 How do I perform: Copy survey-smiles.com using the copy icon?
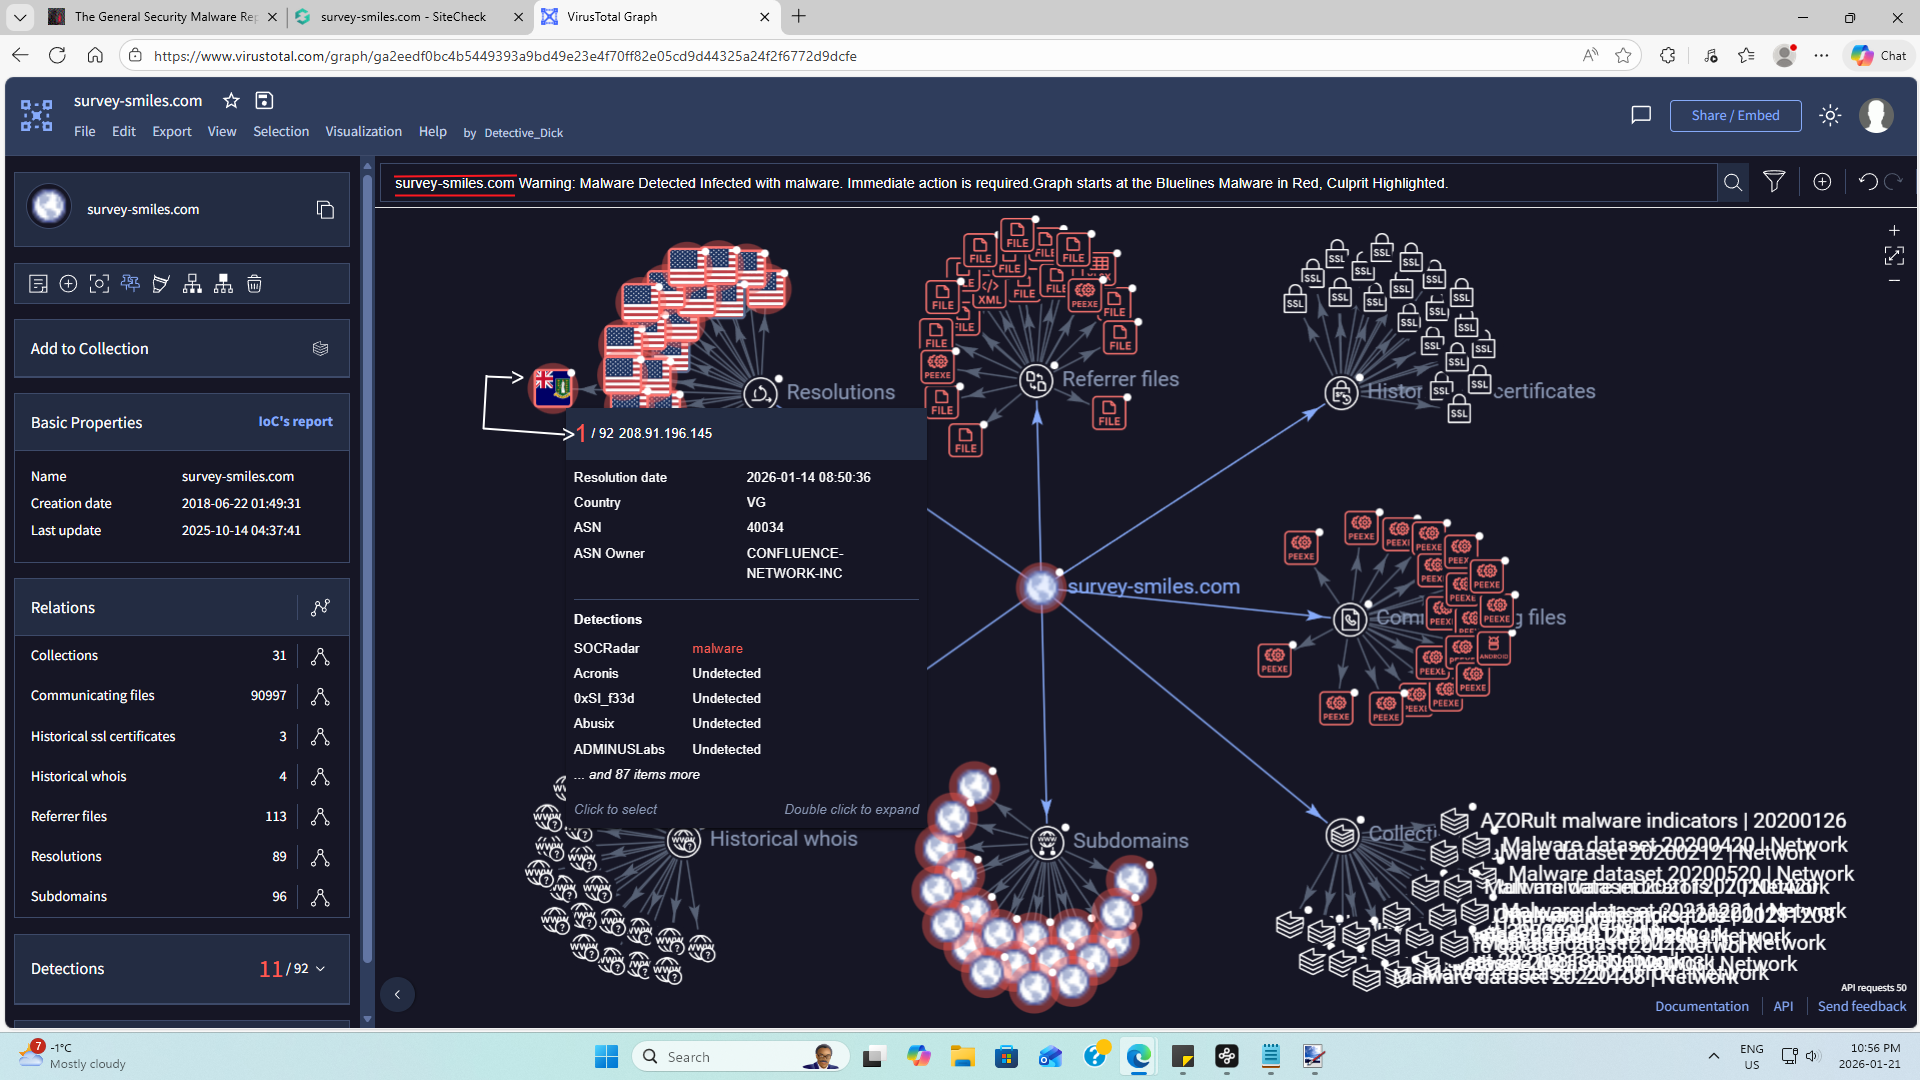[x=325, y=209]
